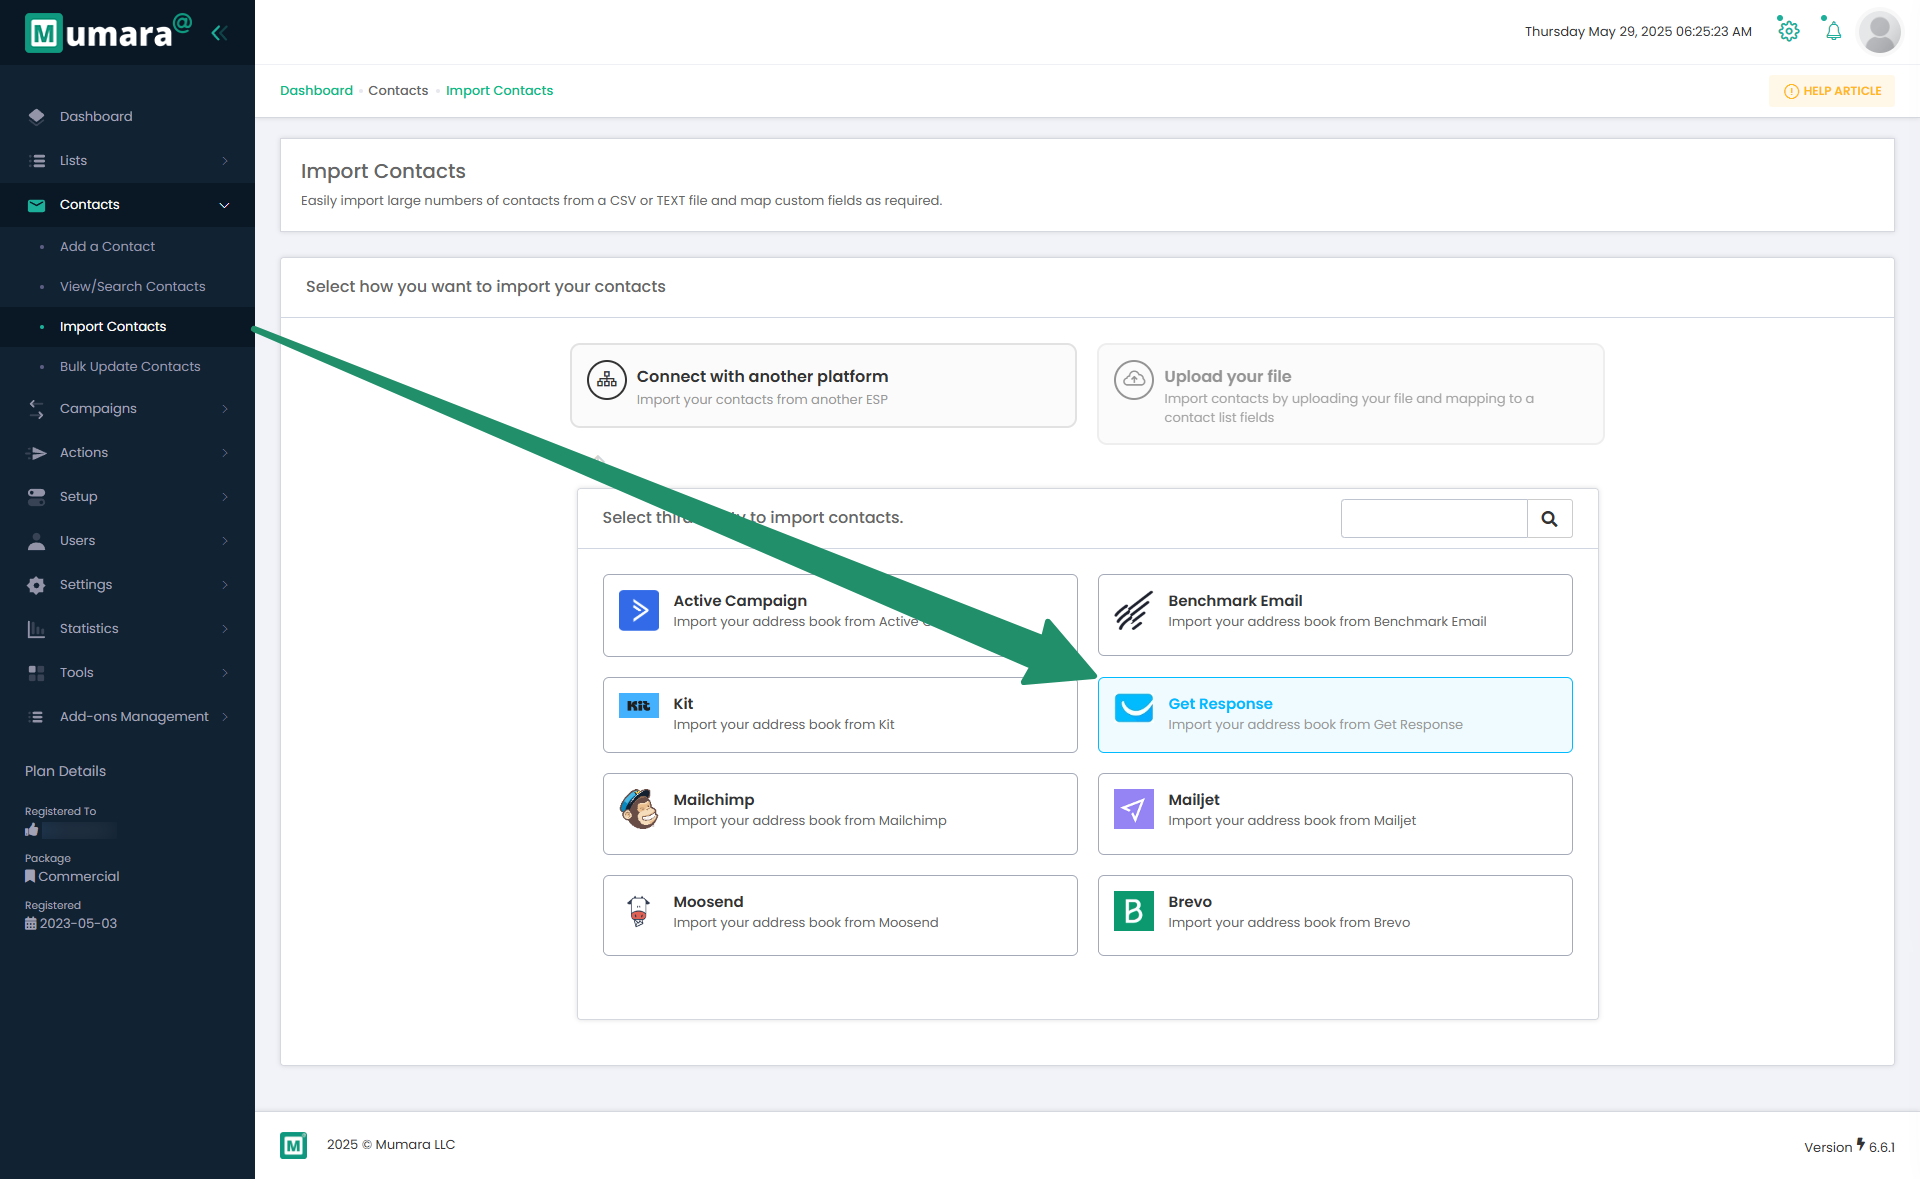Viewport: 1920px width, 1180px height.
Task: Click the Statistics chart sidebar icon
Action: (x=36, y=629)
